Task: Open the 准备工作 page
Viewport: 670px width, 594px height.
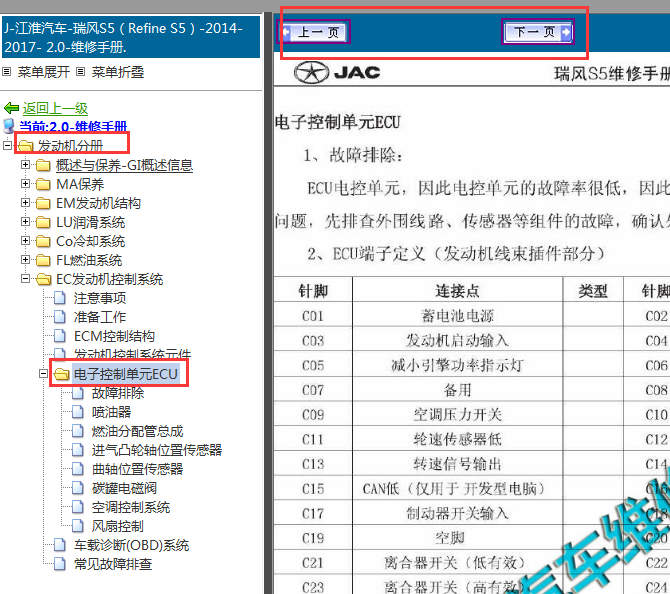Action: click(x=100, y=317)
